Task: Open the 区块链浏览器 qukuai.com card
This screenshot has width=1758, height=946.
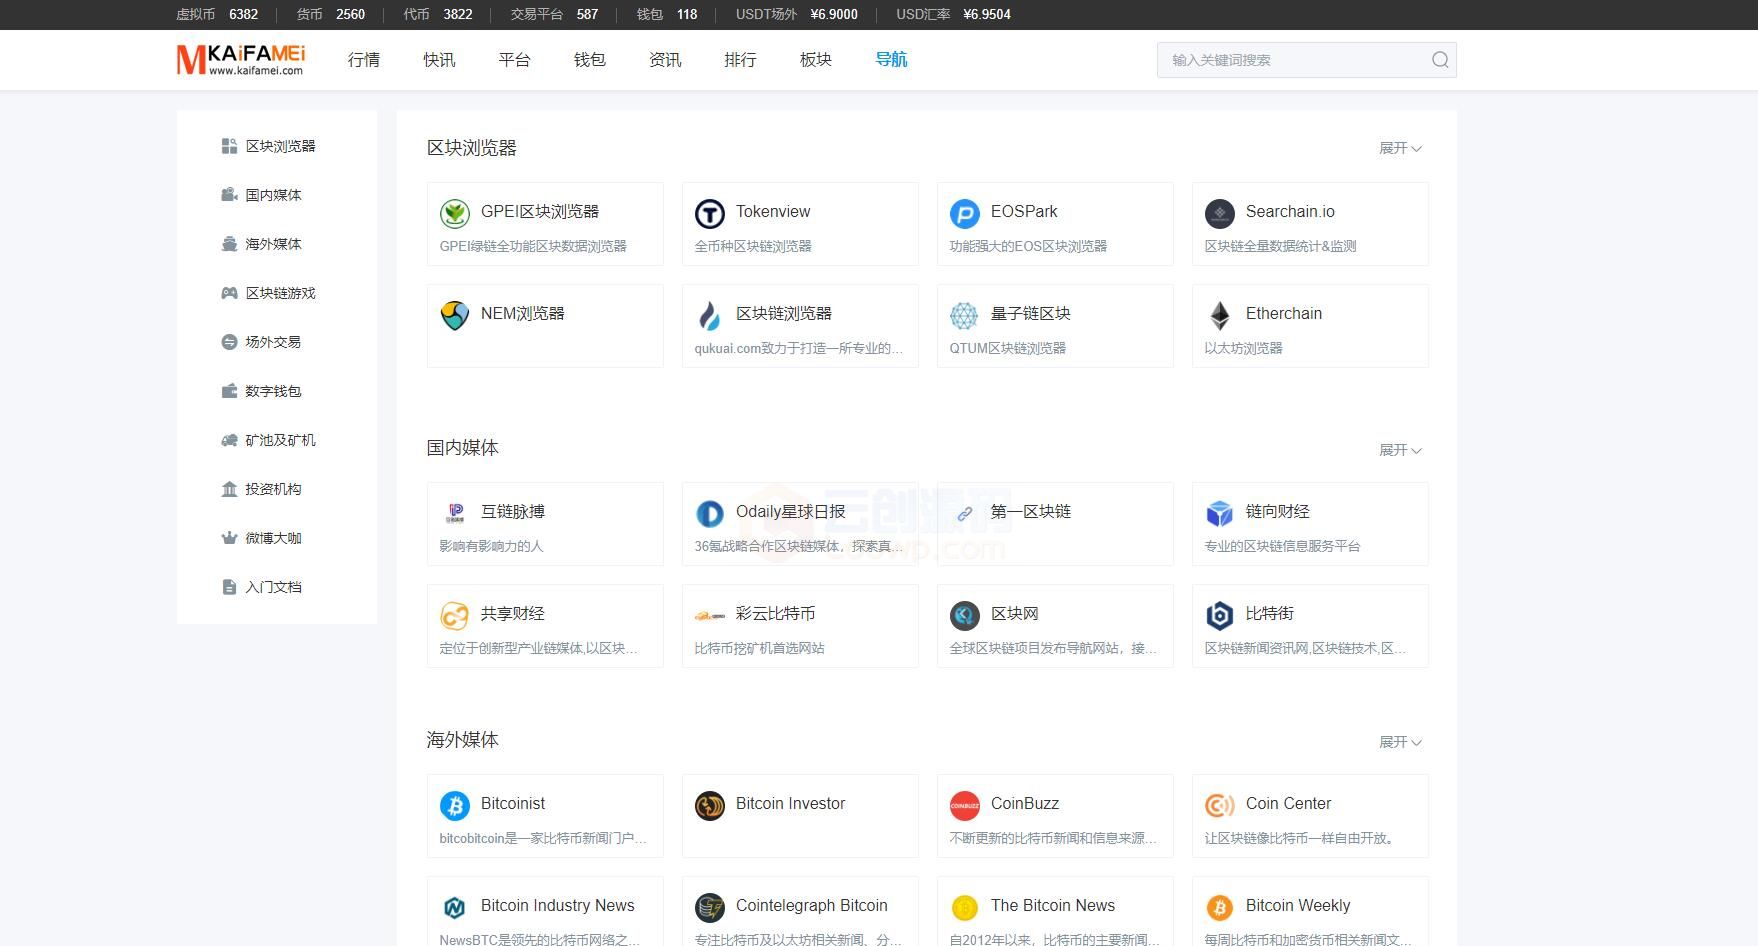Action: point(800,326)
